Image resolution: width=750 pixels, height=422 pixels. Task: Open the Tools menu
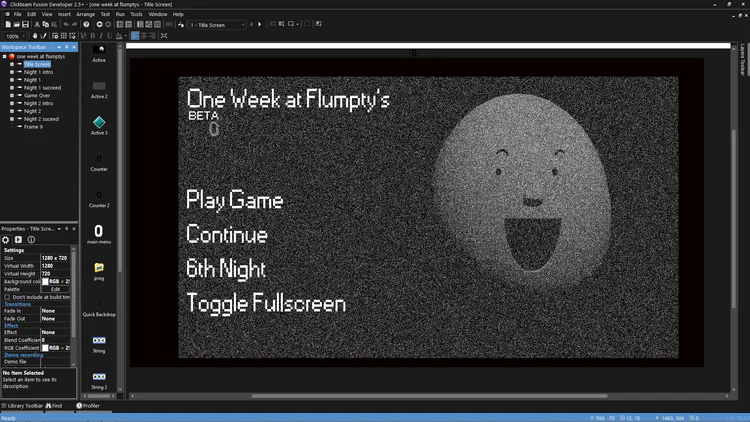tap(136, 14)
